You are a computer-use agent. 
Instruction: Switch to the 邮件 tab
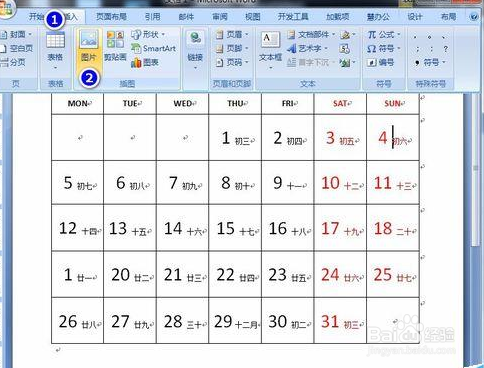(186, 17)
